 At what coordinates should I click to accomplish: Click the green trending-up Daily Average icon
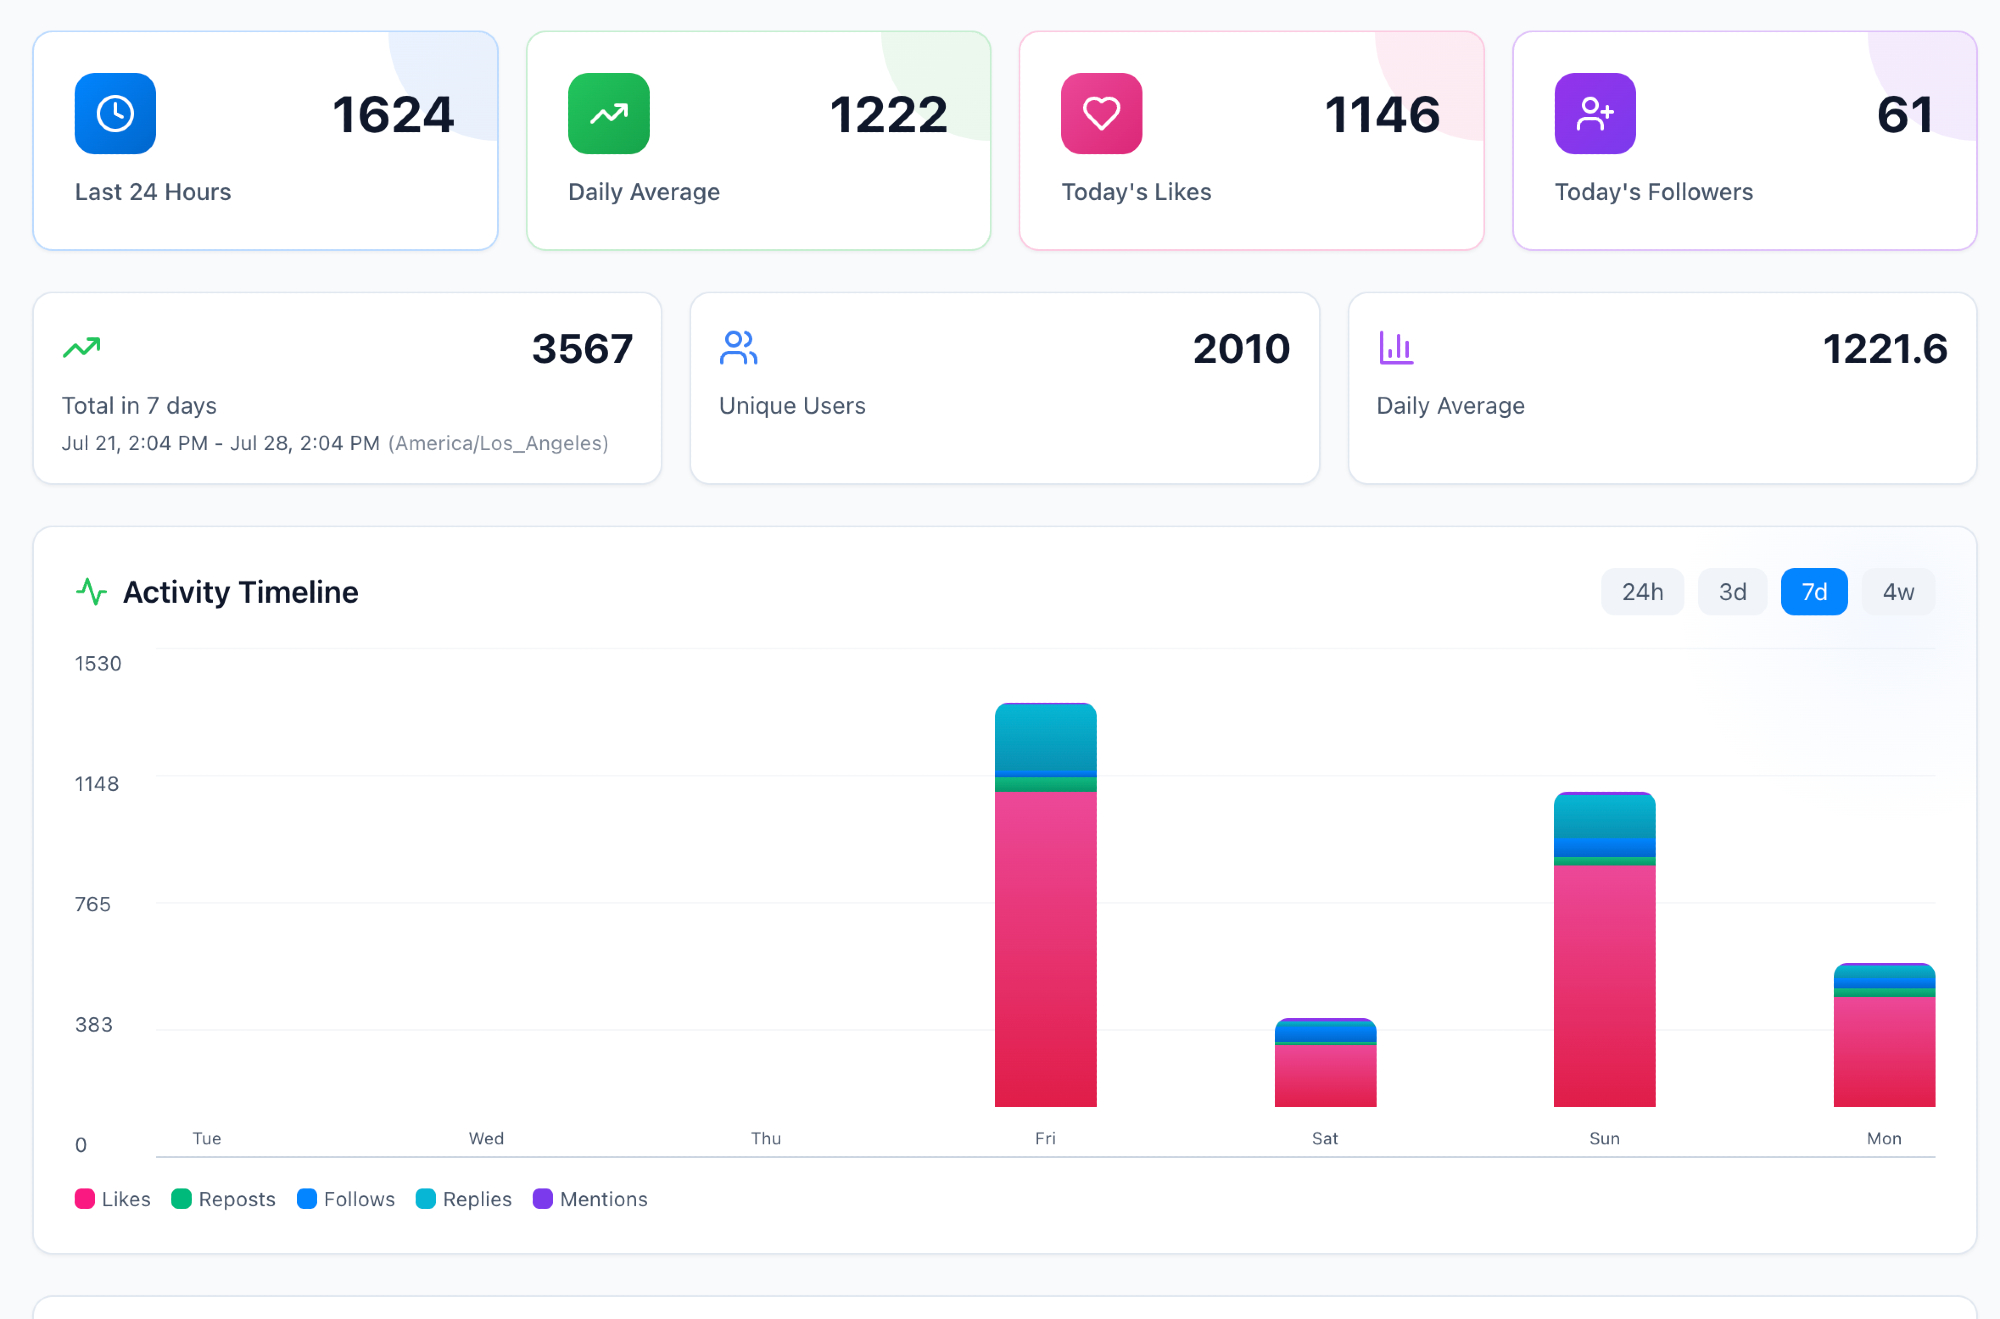608,113
